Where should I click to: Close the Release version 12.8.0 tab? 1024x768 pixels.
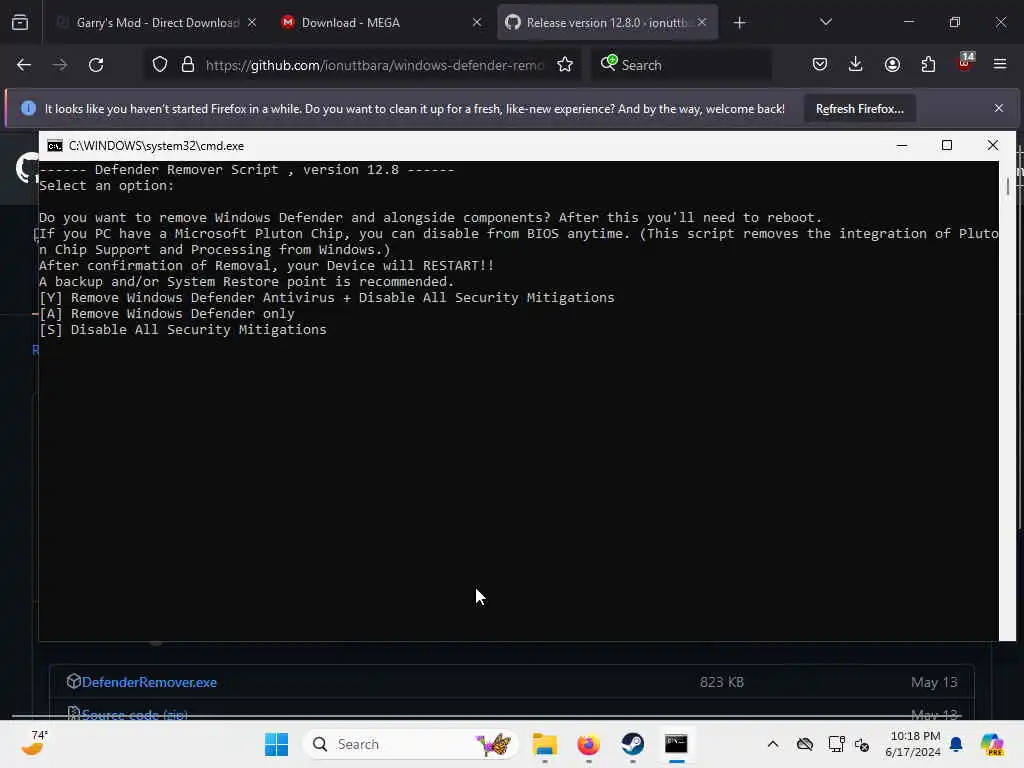tap(702, 22)
